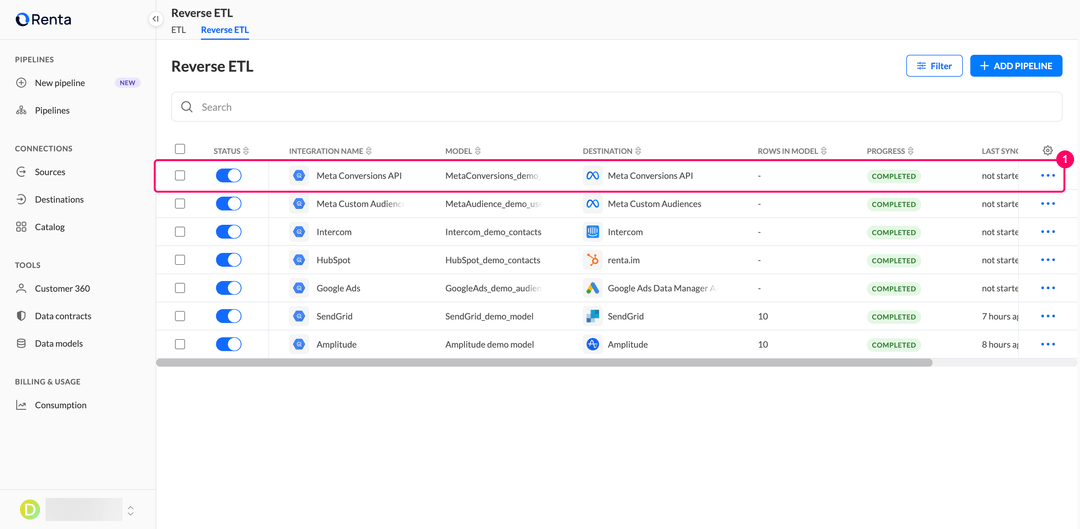Click the Amplitude destination icon
Screen dimensions: 1080x529
click(592, 344)
